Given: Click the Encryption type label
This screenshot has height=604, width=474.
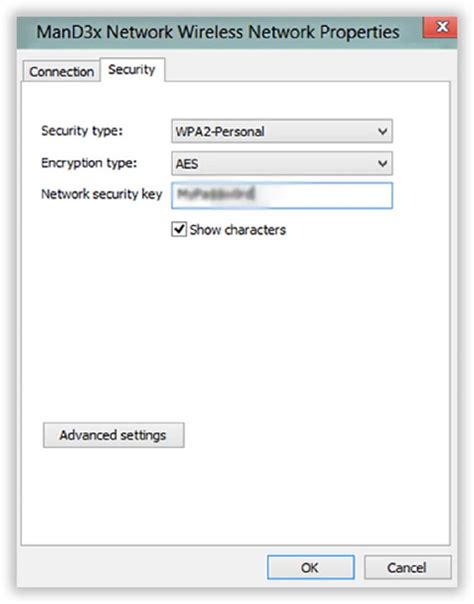Looking at the screenshot, I should tap(89, 163).
